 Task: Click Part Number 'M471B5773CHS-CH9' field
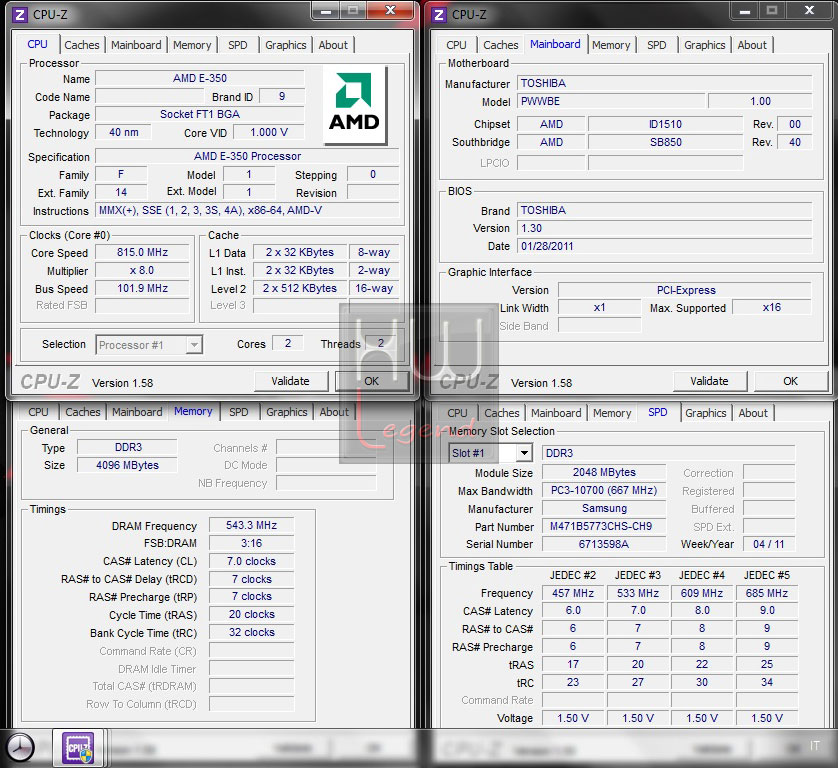click(x=604, y=526)
